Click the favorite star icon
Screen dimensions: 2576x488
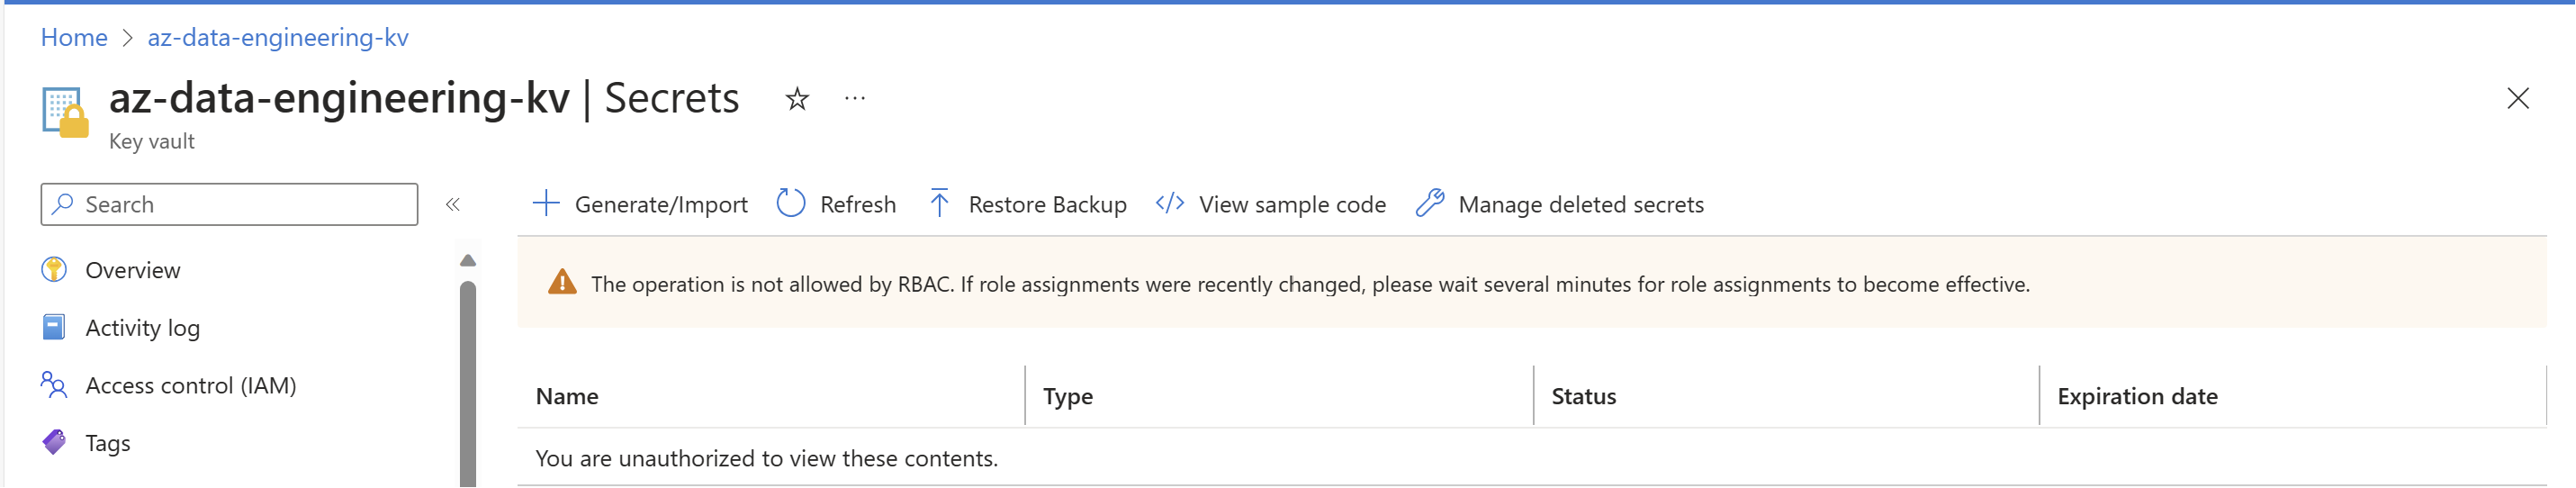coord(796,99)
